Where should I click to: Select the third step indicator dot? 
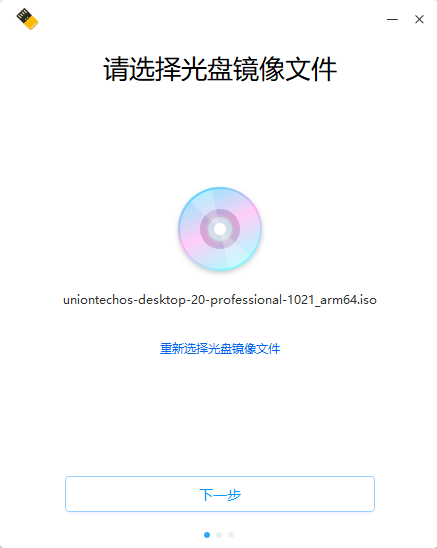click(x=231, y=535)
